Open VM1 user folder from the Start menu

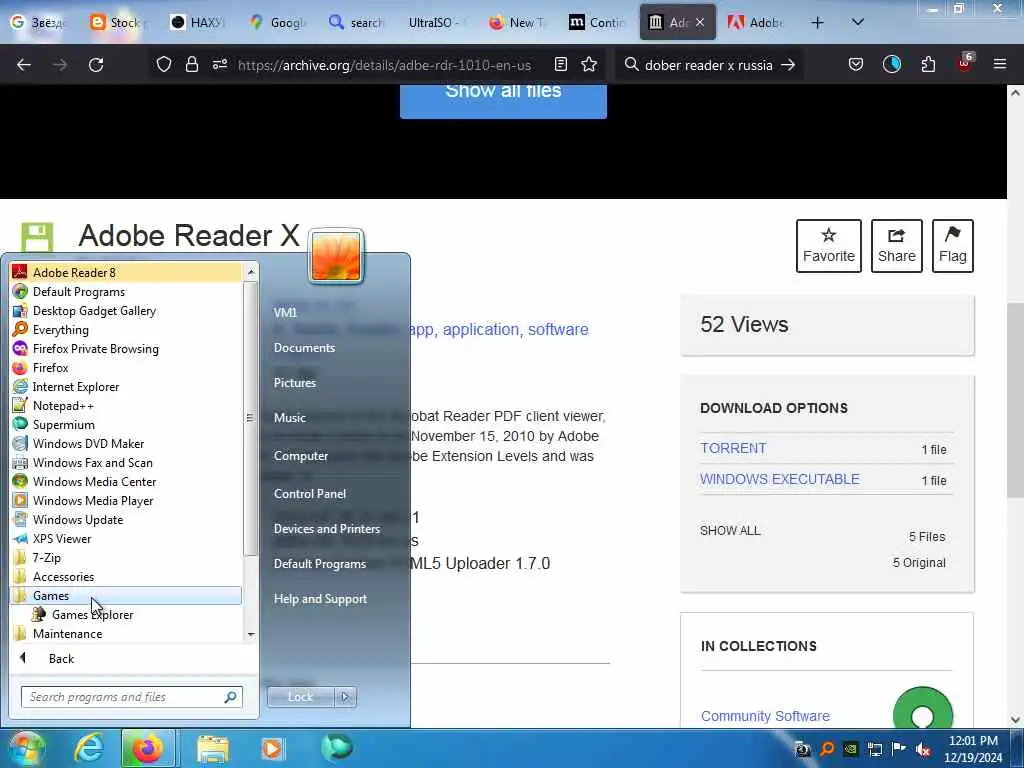click(285, 312)
